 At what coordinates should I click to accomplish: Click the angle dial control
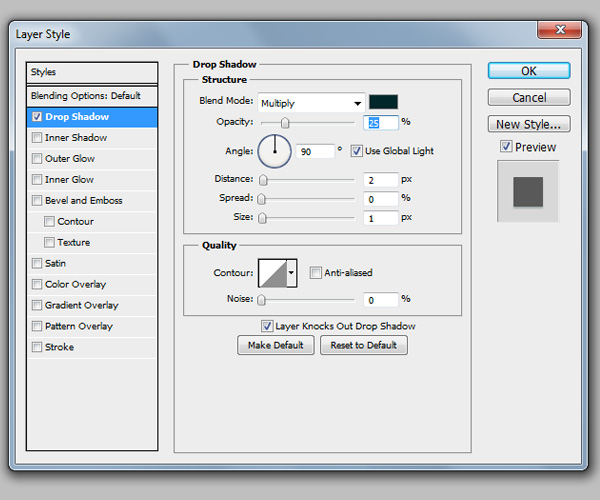pyautogui.click(x=274, y=151)
